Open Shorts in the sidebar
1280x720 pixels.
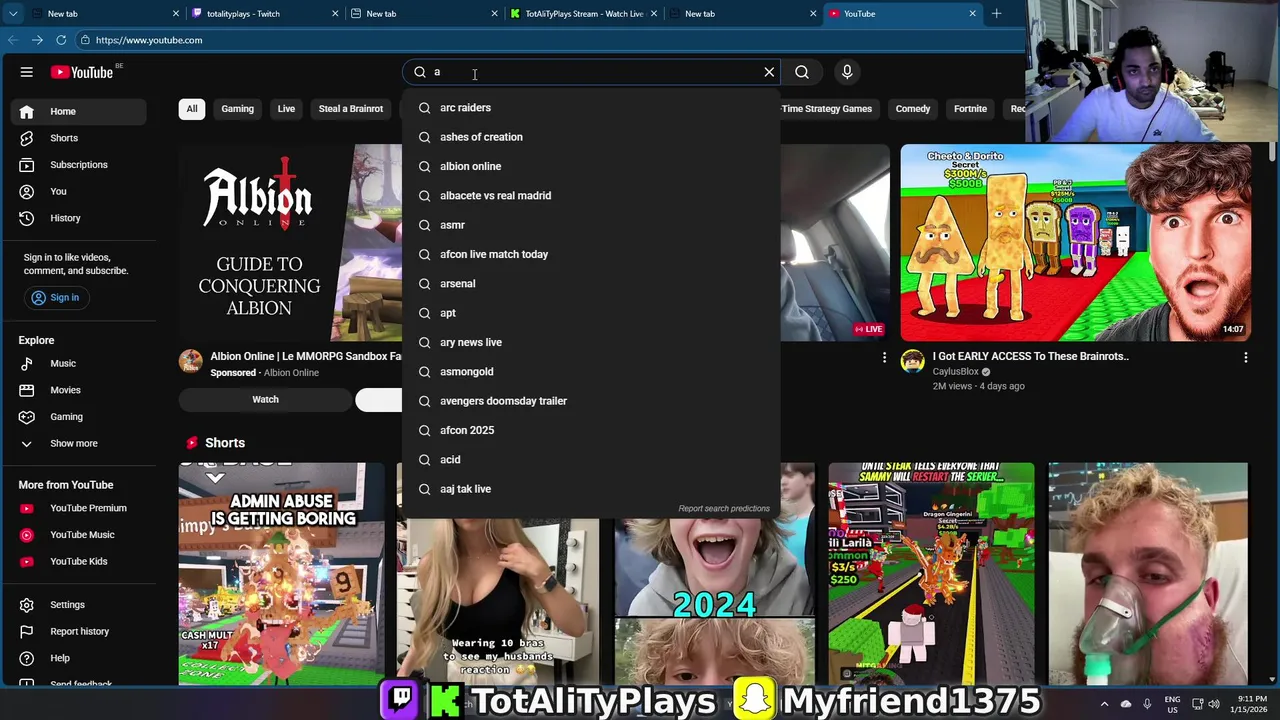(x=78, y=138)
